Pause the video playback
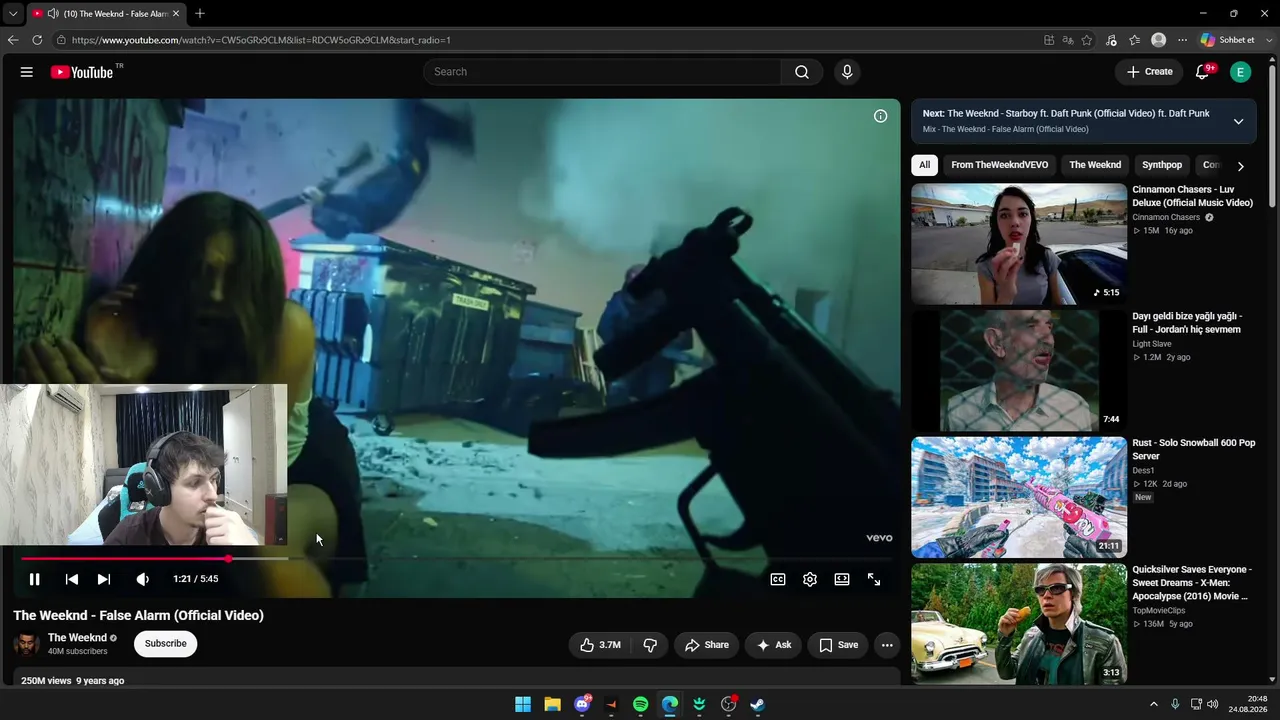The width and height of the screenshot is (1280, 720). point(34,579)
